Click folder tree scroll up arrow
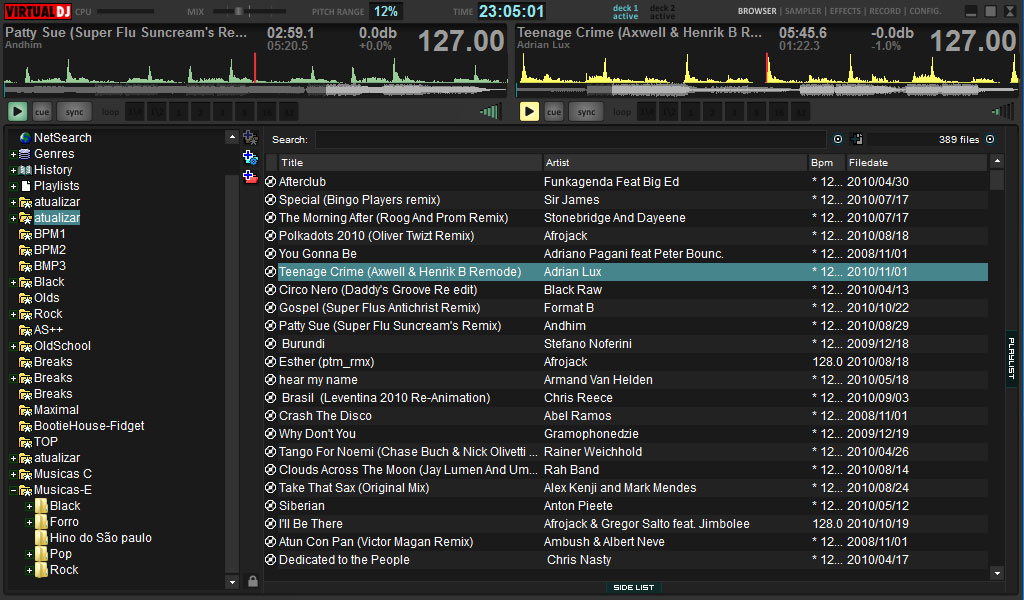The image size is (1024, 600). click(232, 137)
